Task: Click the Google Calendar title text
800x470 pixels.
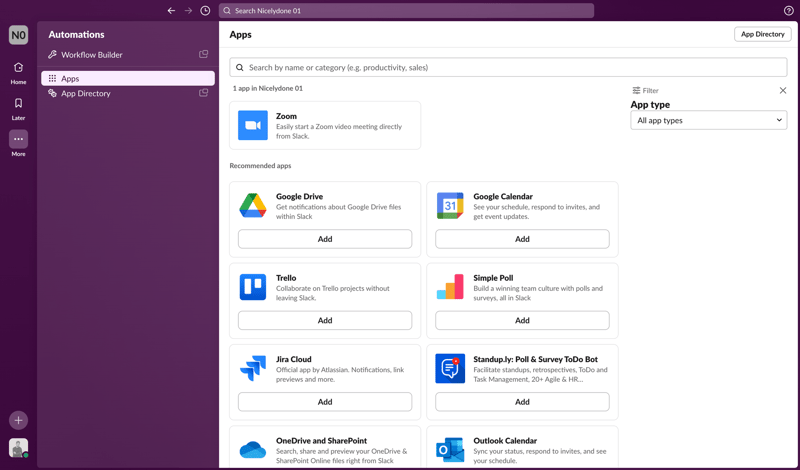Action: pyautogui.click(x=503, y=196)
